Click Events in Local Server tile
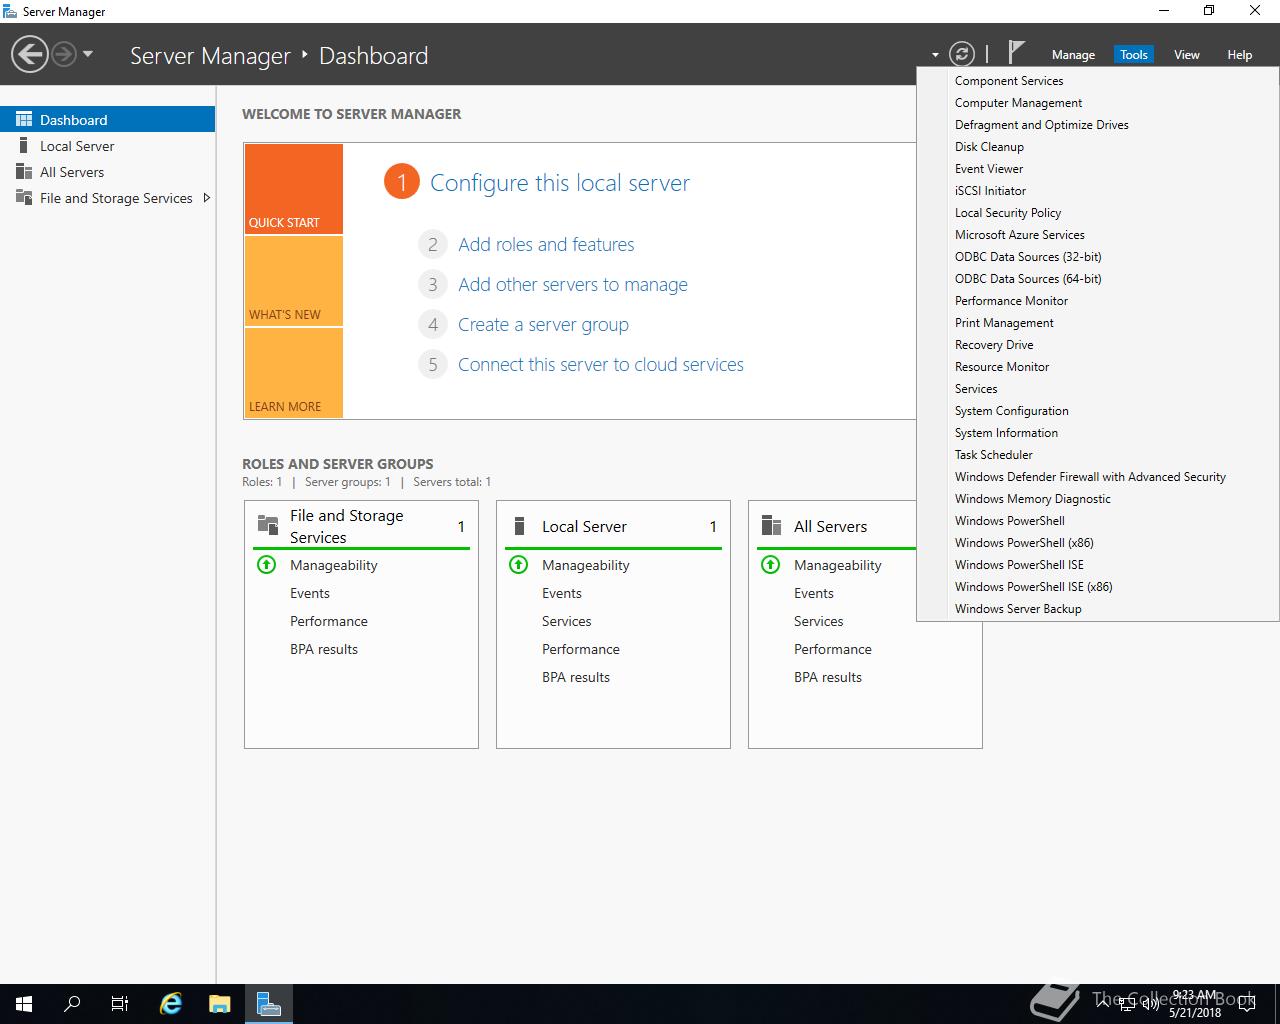The image size is (1280, 1024). tap(562, 593)
